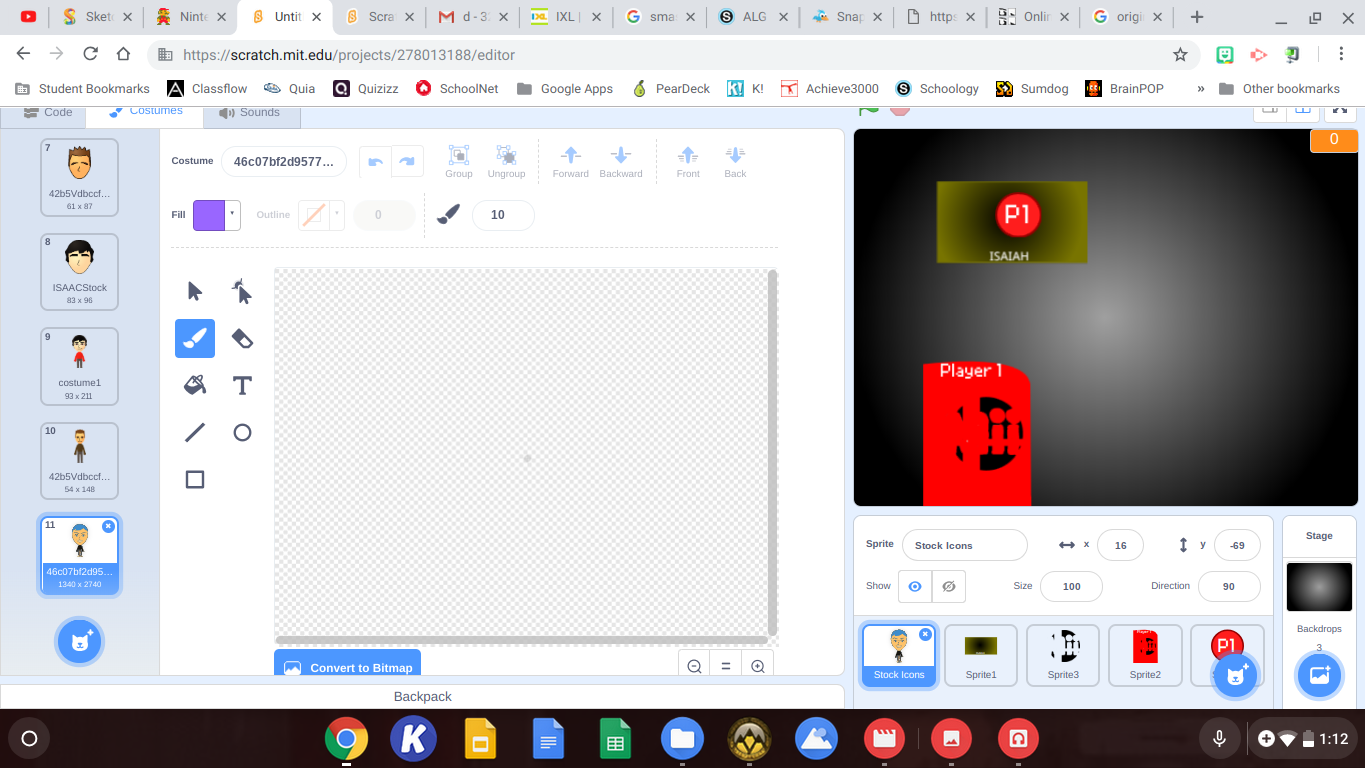The width and height of the screenshot is (1365, 768).
Task: Select the Fill bucket tool
Action: [195, 385]
